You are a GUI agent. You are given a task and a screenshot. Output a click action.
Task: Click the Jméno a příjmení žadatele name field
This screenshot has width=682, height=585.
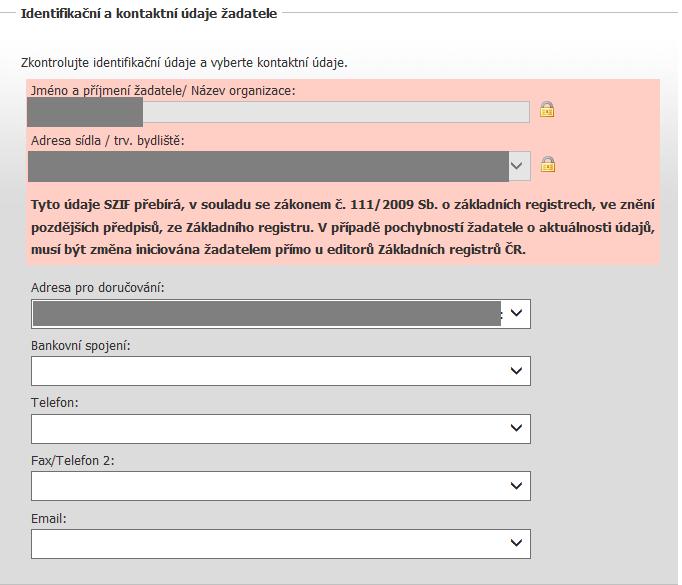278,112
